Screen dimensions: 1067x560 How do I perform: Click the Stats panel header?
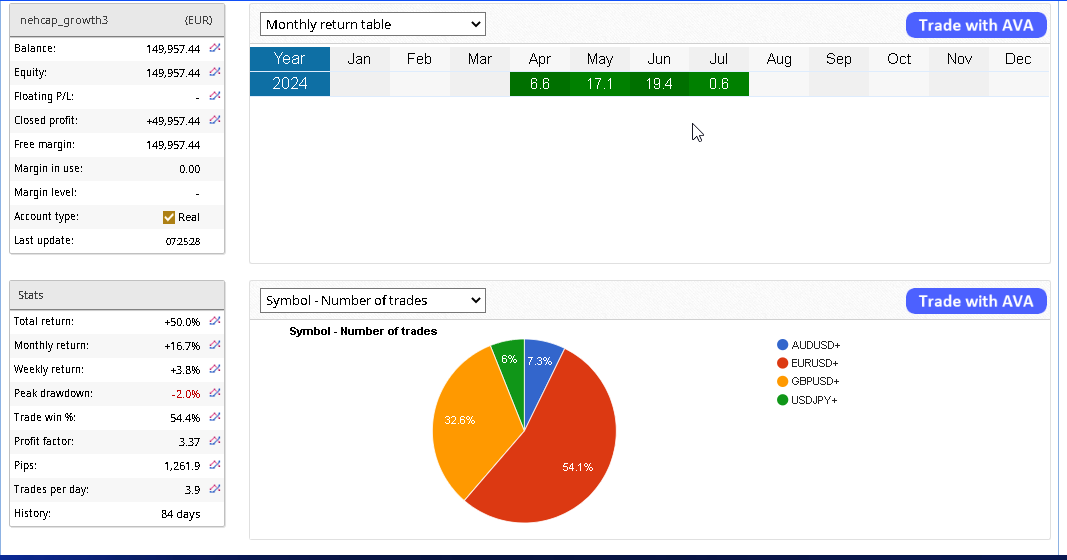pos(117,295)
